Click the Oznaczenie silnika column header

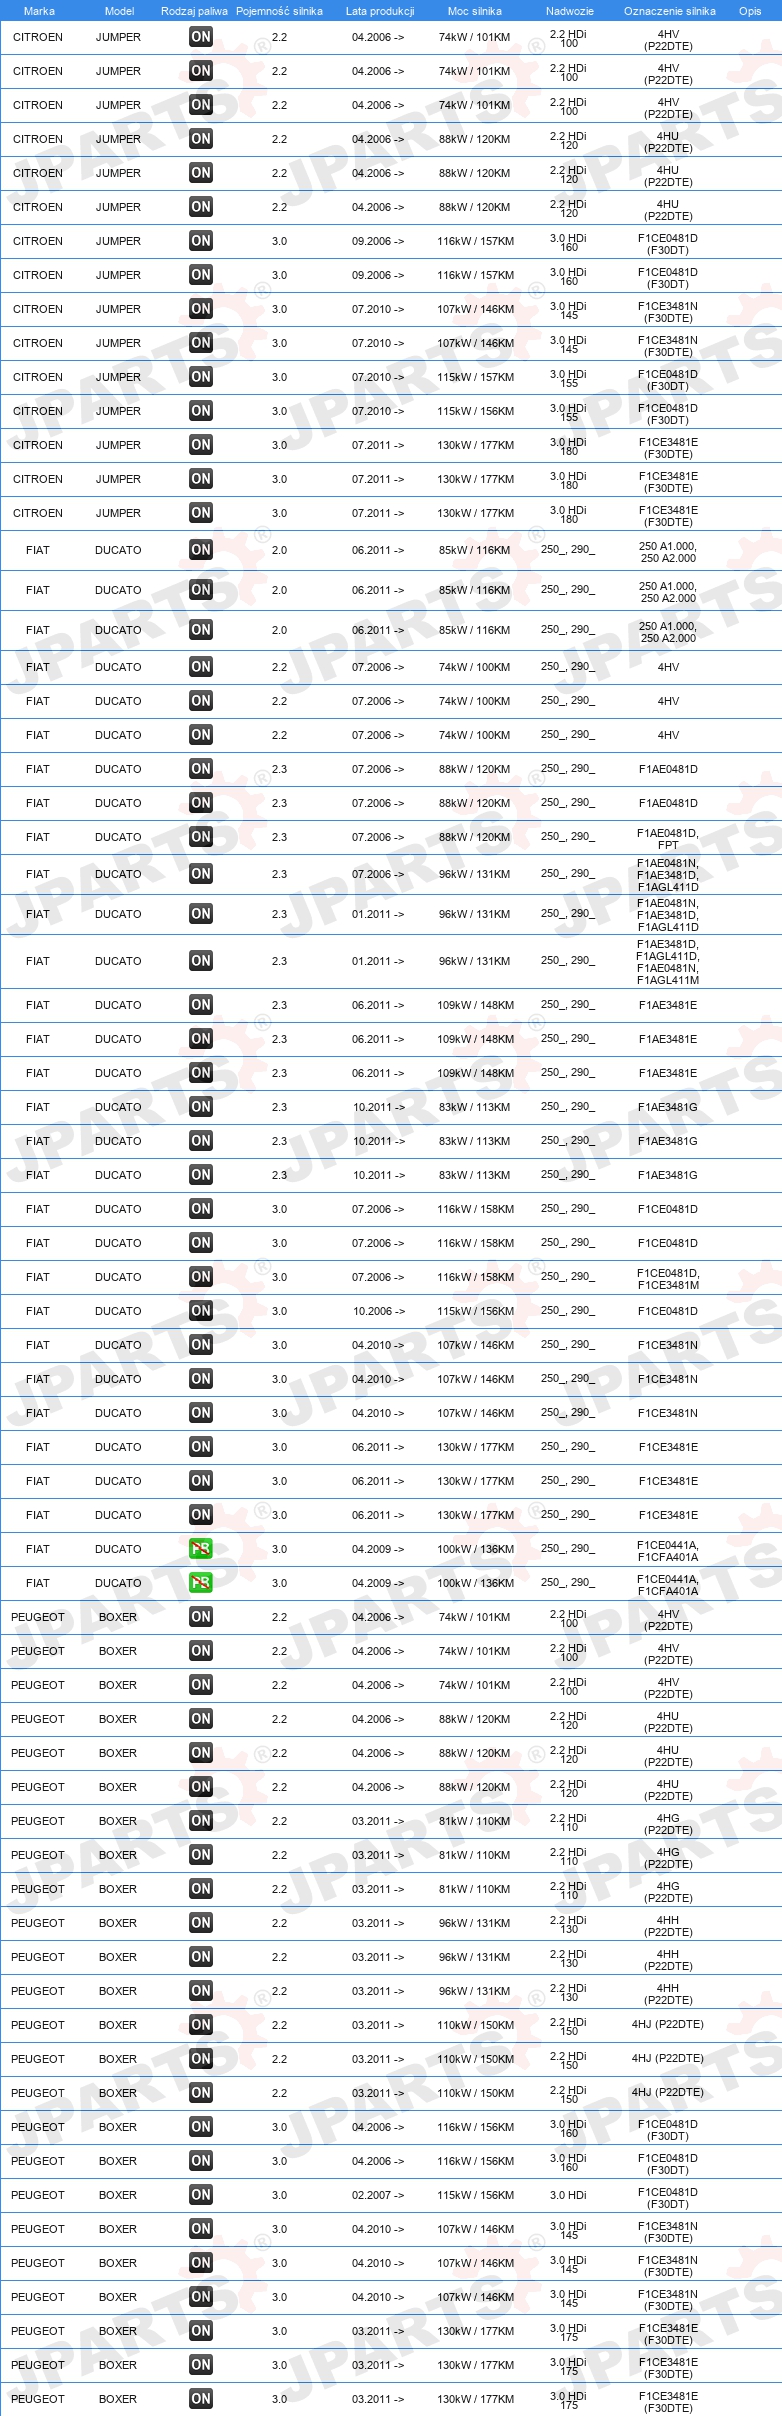tap(670, 11)
